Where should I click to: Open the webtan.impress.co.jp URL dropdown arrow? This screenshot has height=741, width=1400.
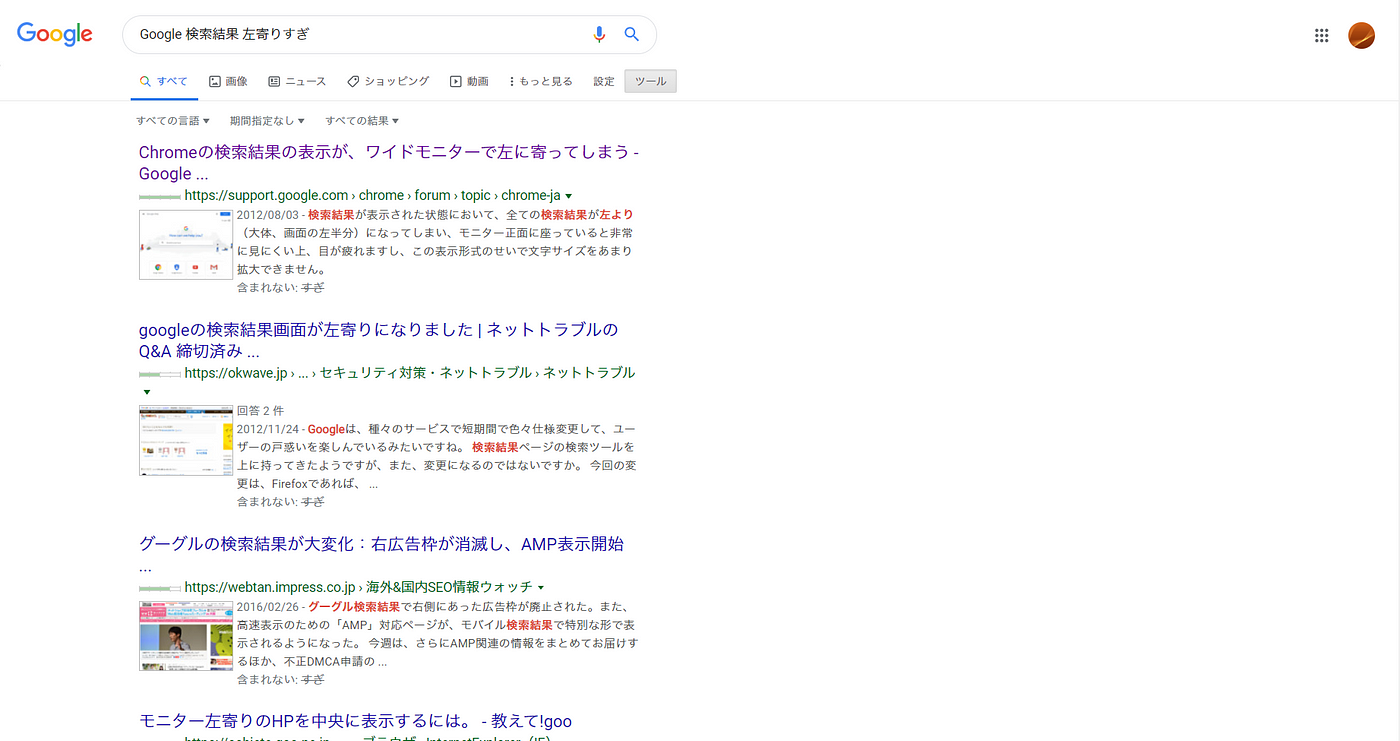point(541,587)
